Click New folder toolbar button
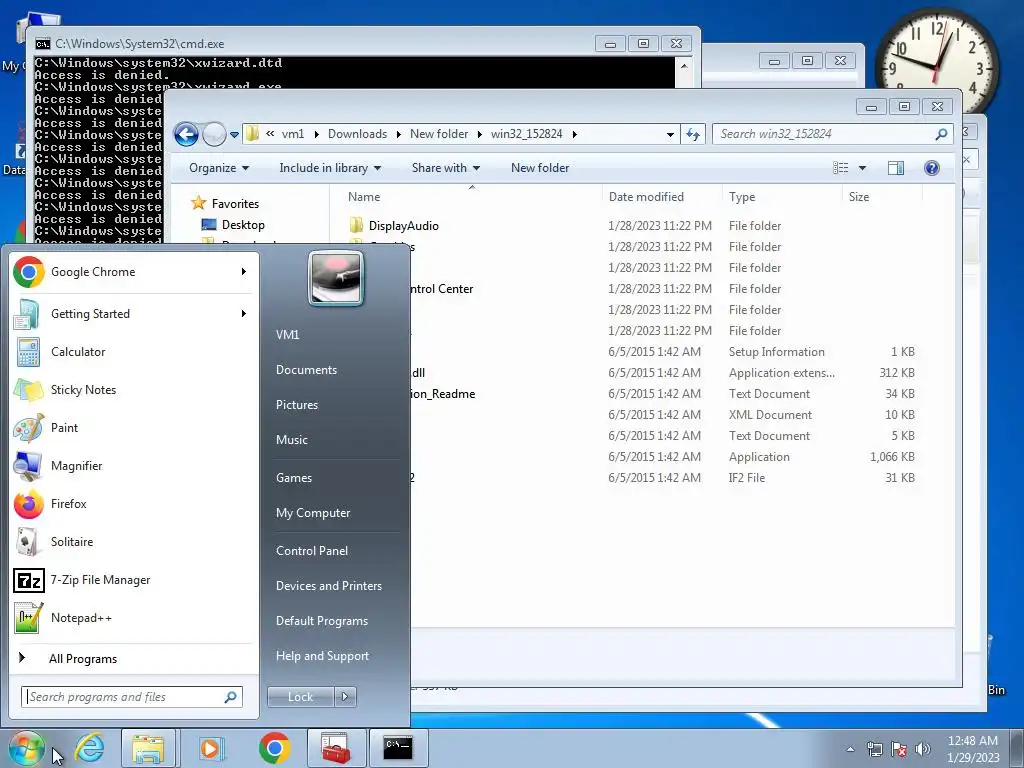Screen dimensions: 1024x768 coord(539,168)
